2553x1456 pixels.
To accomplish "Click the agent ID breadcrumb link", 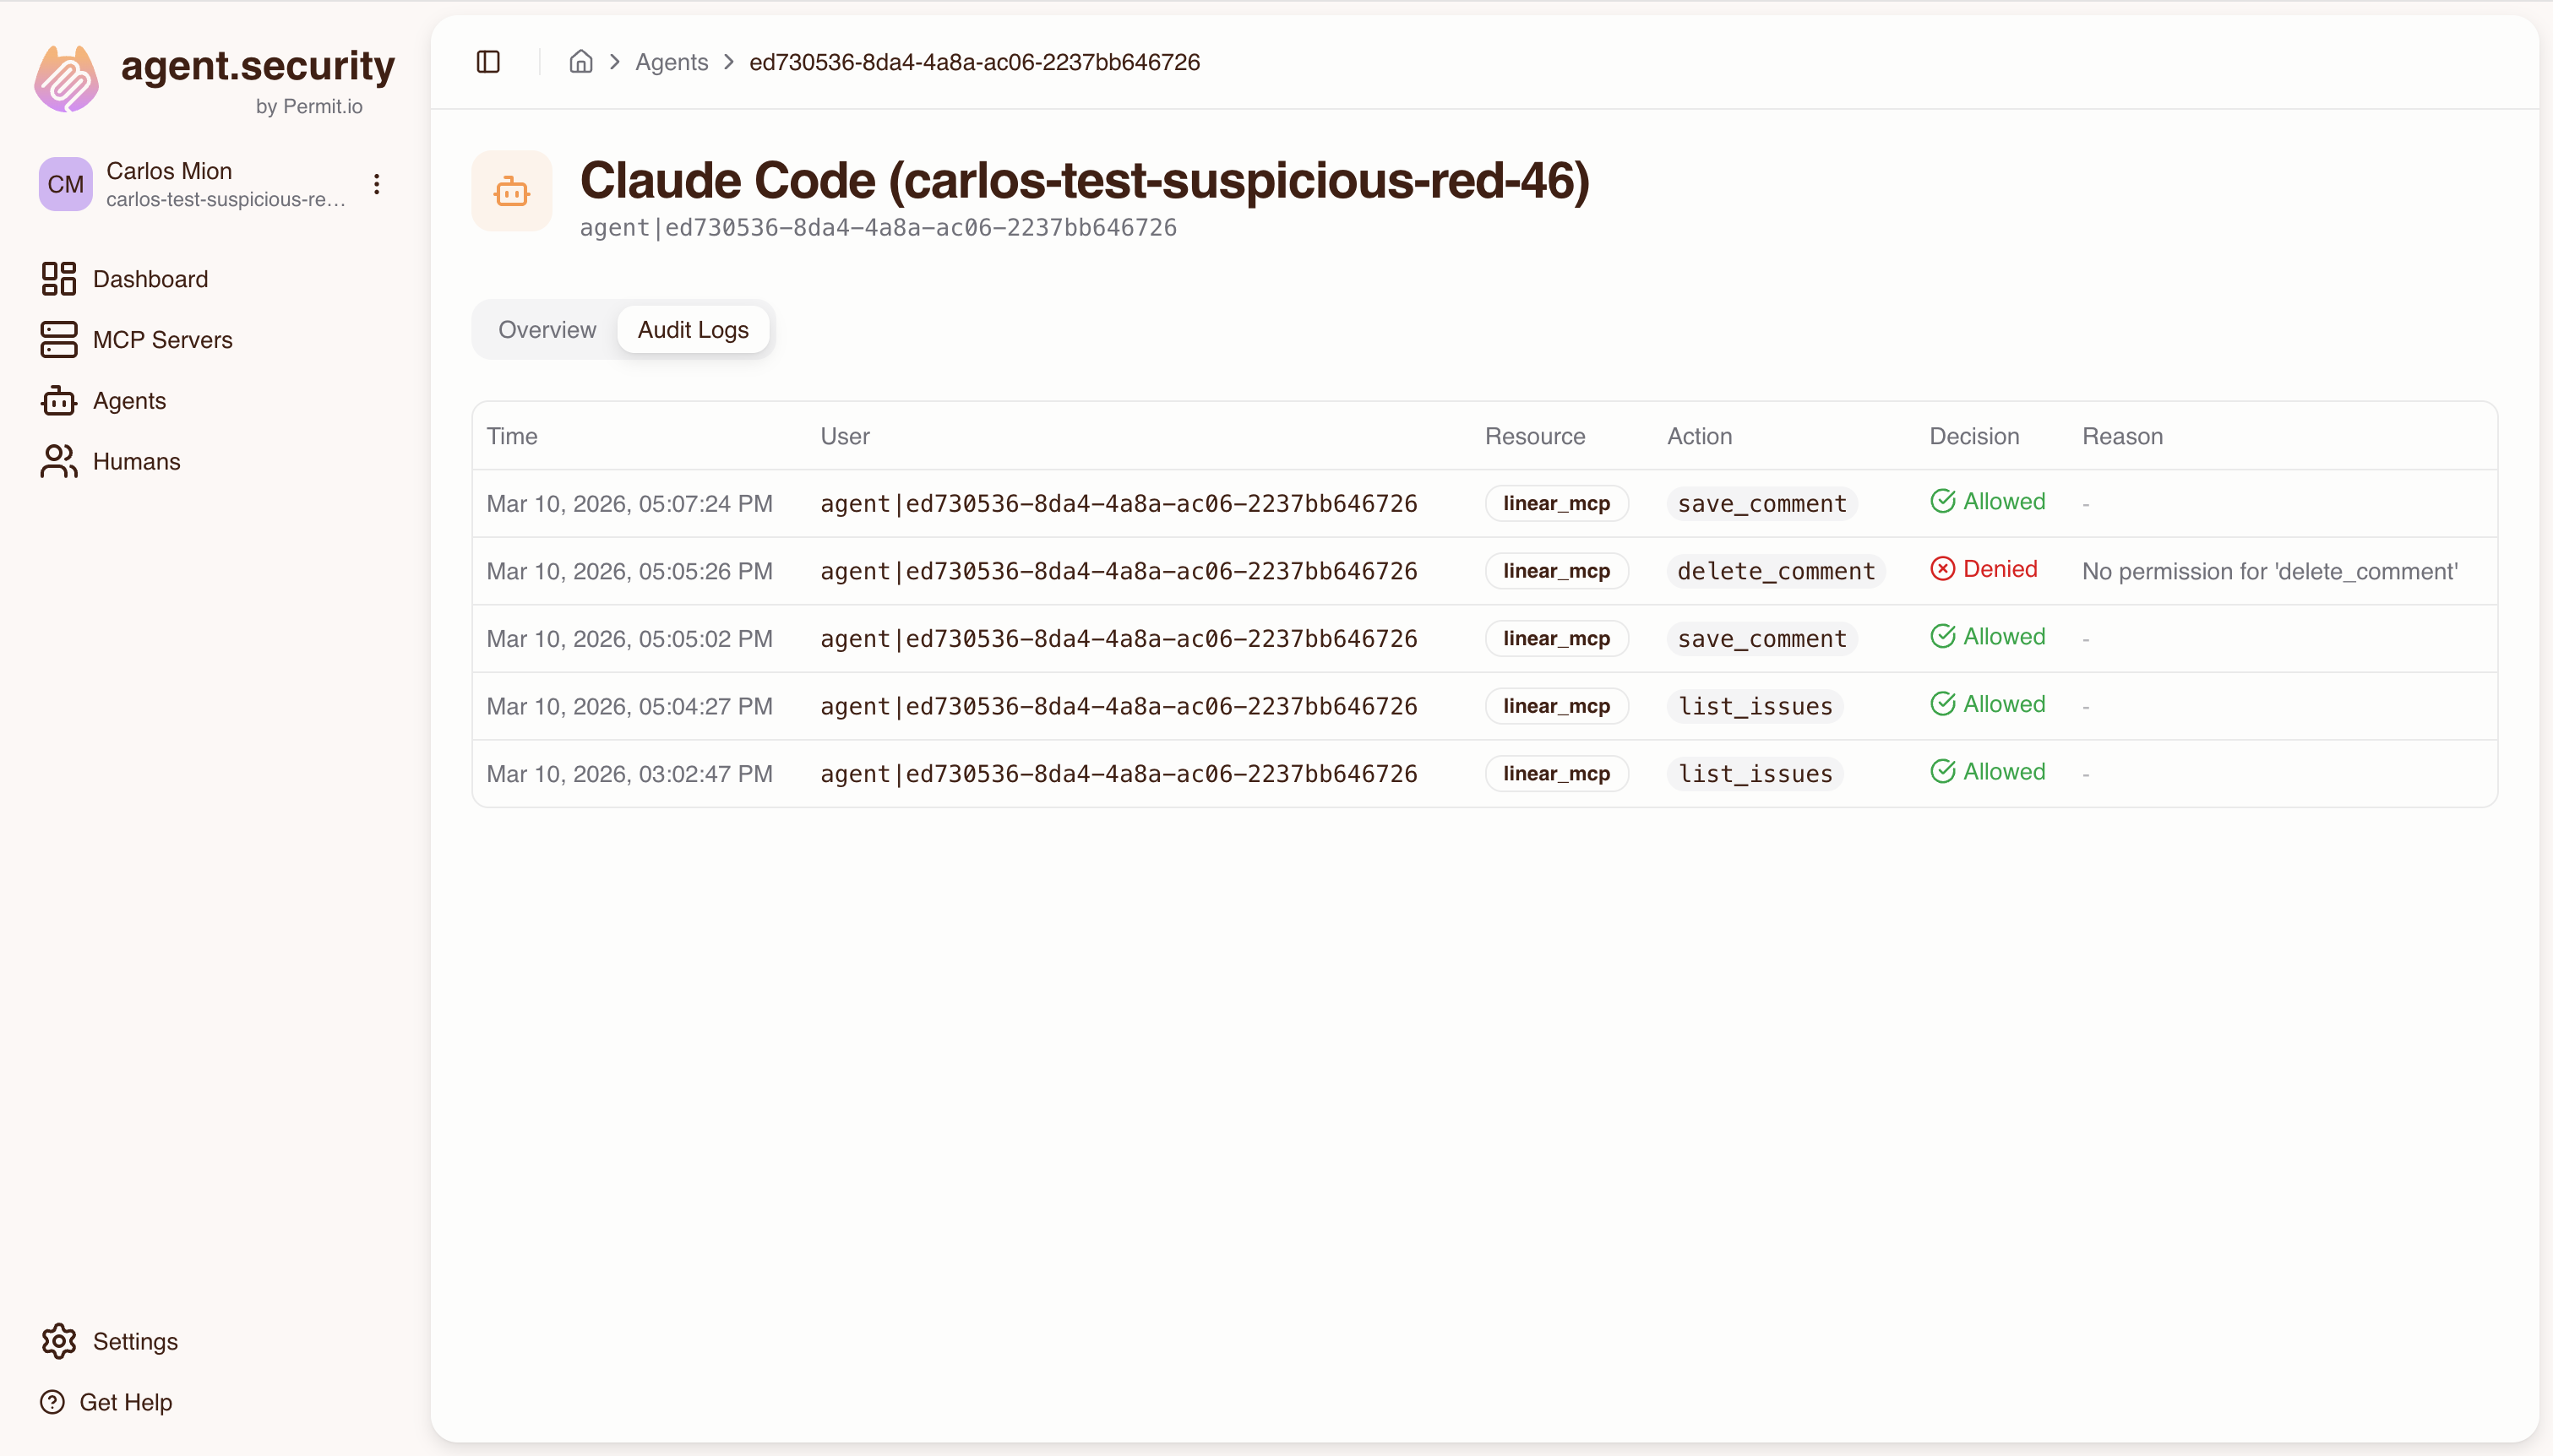I will pos(972,61).
